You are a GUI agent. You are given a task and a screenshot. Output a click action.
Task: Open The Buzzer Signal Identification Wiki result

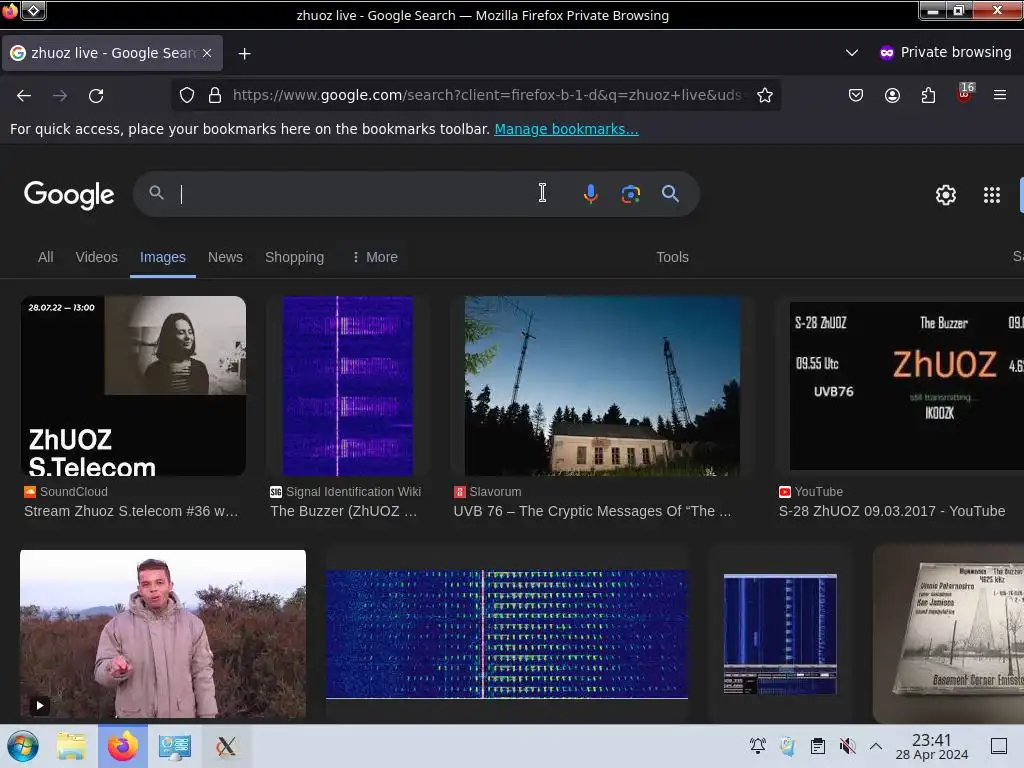(x=344, y=511)
